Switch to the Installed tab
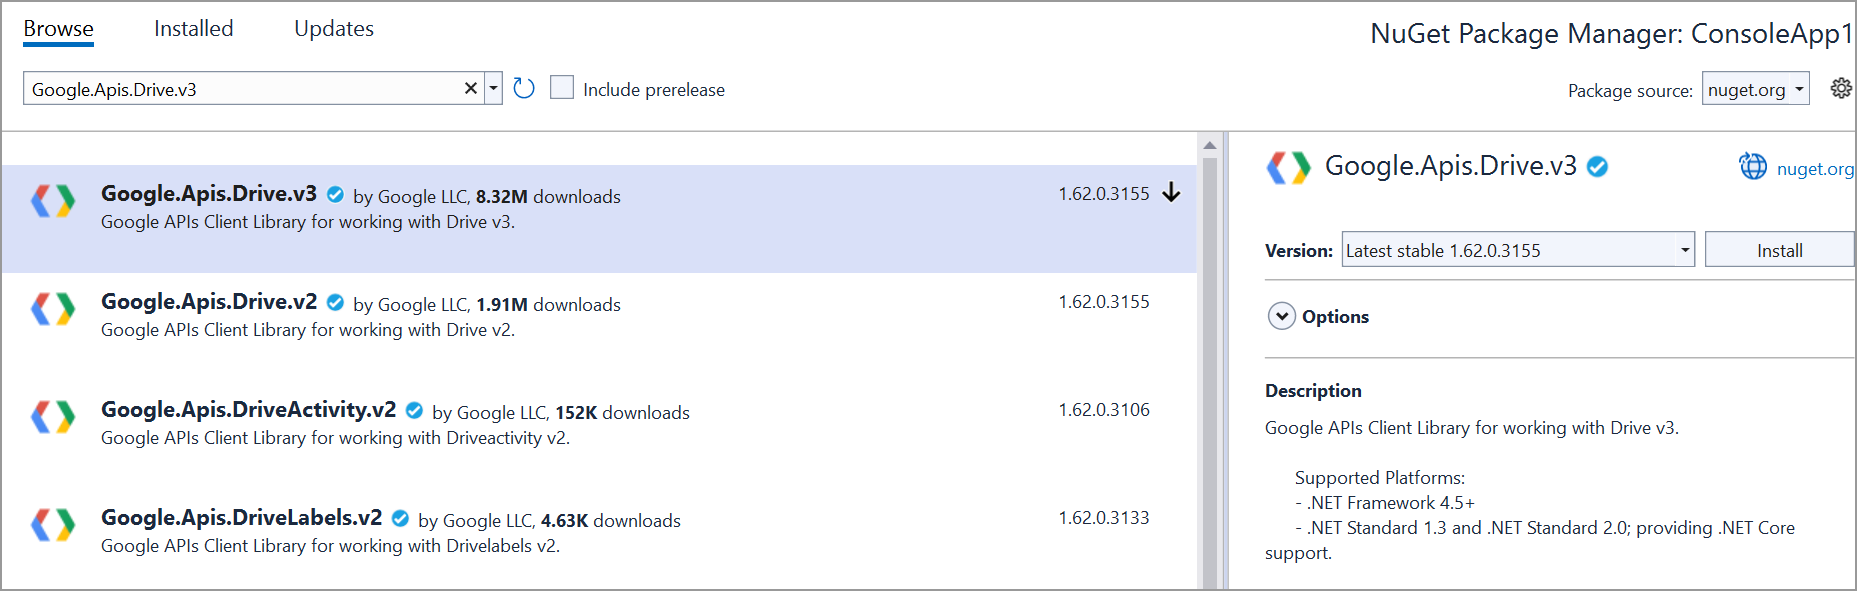Viewport: 1857px width, 591px height. click(x=192, y=28)
